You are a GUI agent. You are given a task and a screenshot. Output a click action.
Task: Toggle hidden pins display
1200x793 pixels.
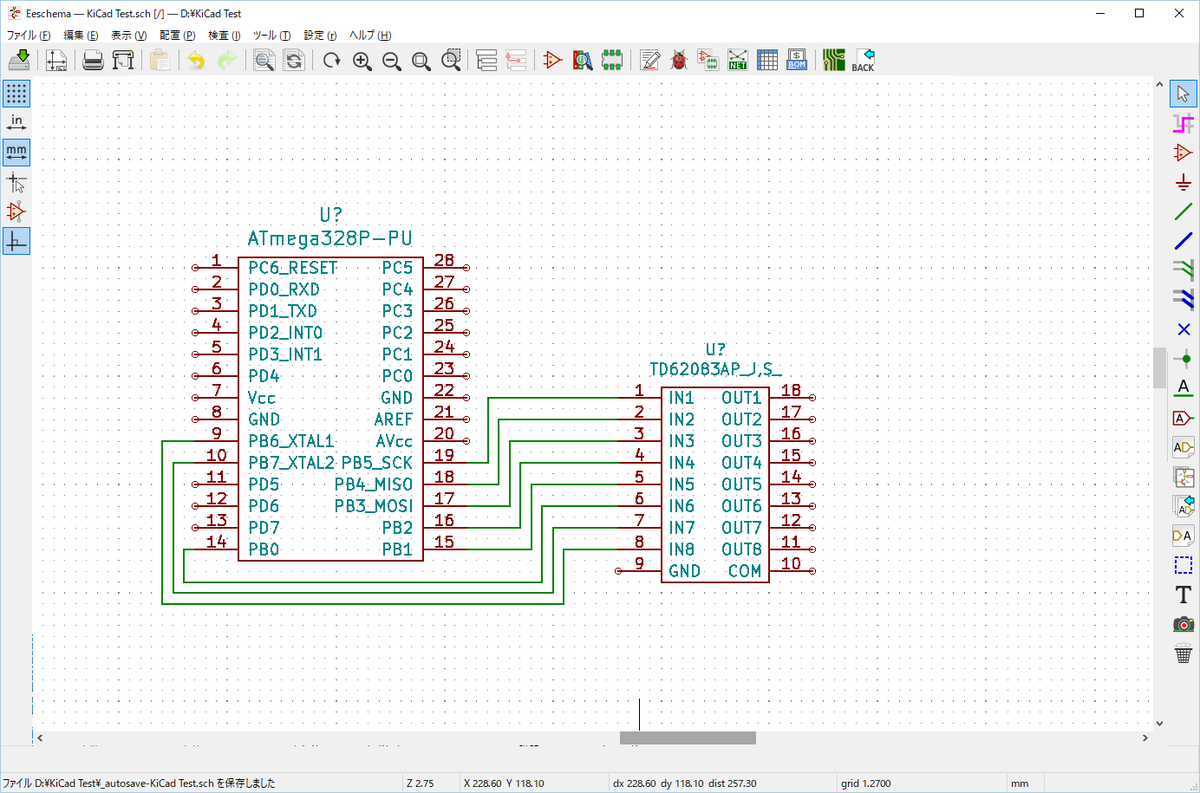(16, 211)
